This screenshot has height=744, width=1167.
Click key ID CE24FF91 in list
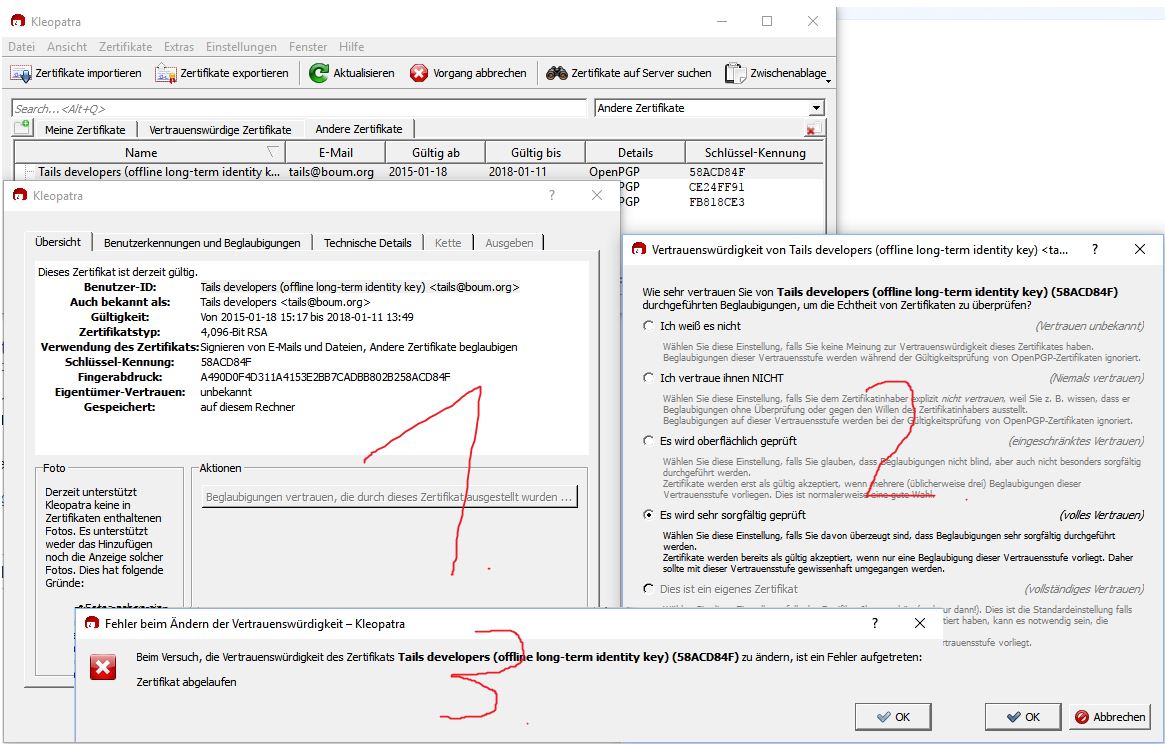pos(716,187)
